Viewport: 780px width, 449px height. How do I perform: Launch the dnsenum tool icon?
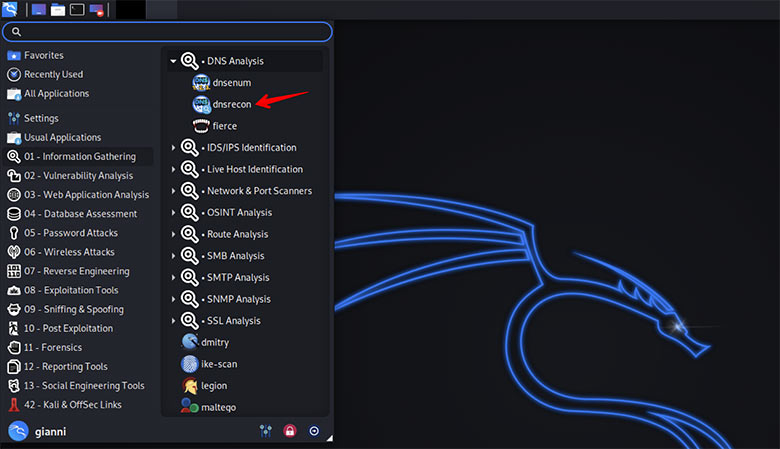(x=201, y=83)
